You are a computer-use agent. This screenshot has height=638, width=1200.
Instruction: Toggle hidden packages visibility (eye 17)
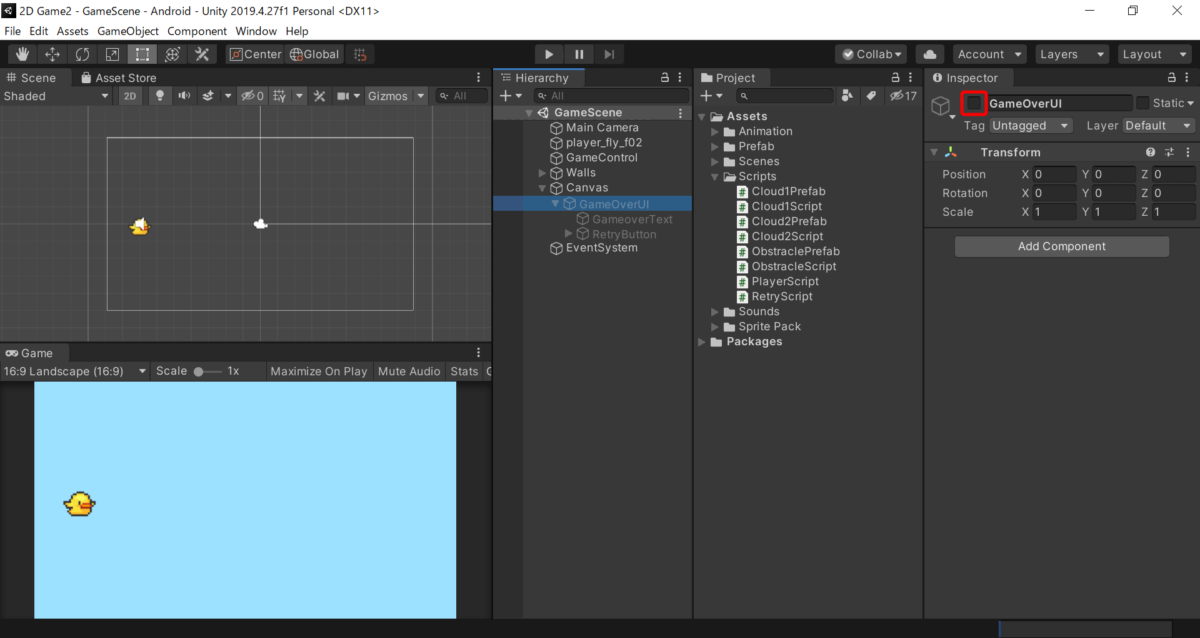903,96
